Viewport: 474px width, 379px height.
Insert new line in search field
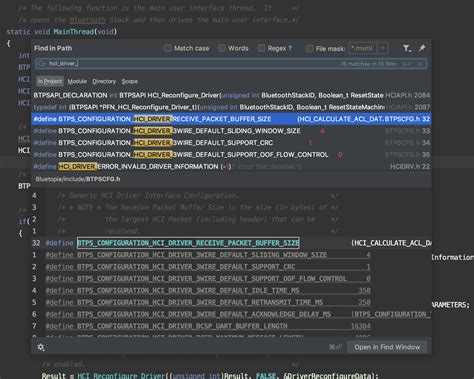point(407,64)
